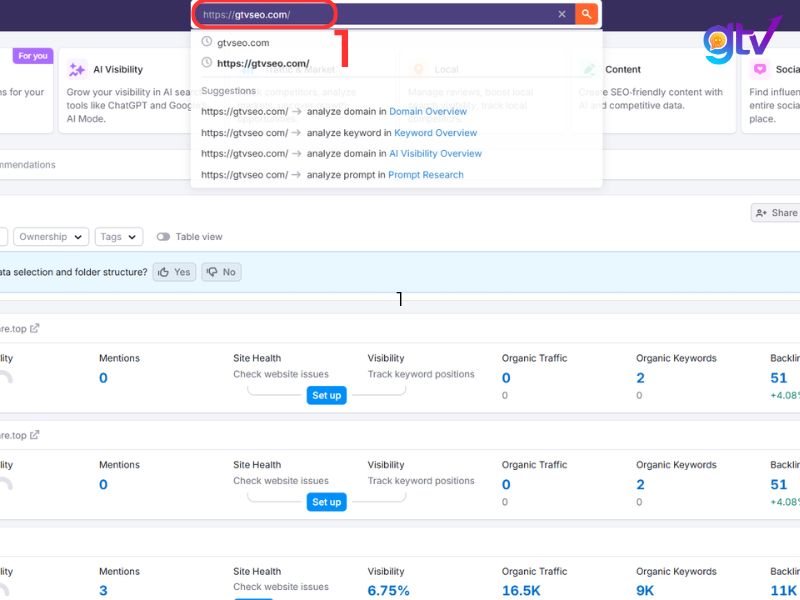Screen dimensions: 800x600
Task: Click the thumbs down No feedback button
Action: point(221,271)
